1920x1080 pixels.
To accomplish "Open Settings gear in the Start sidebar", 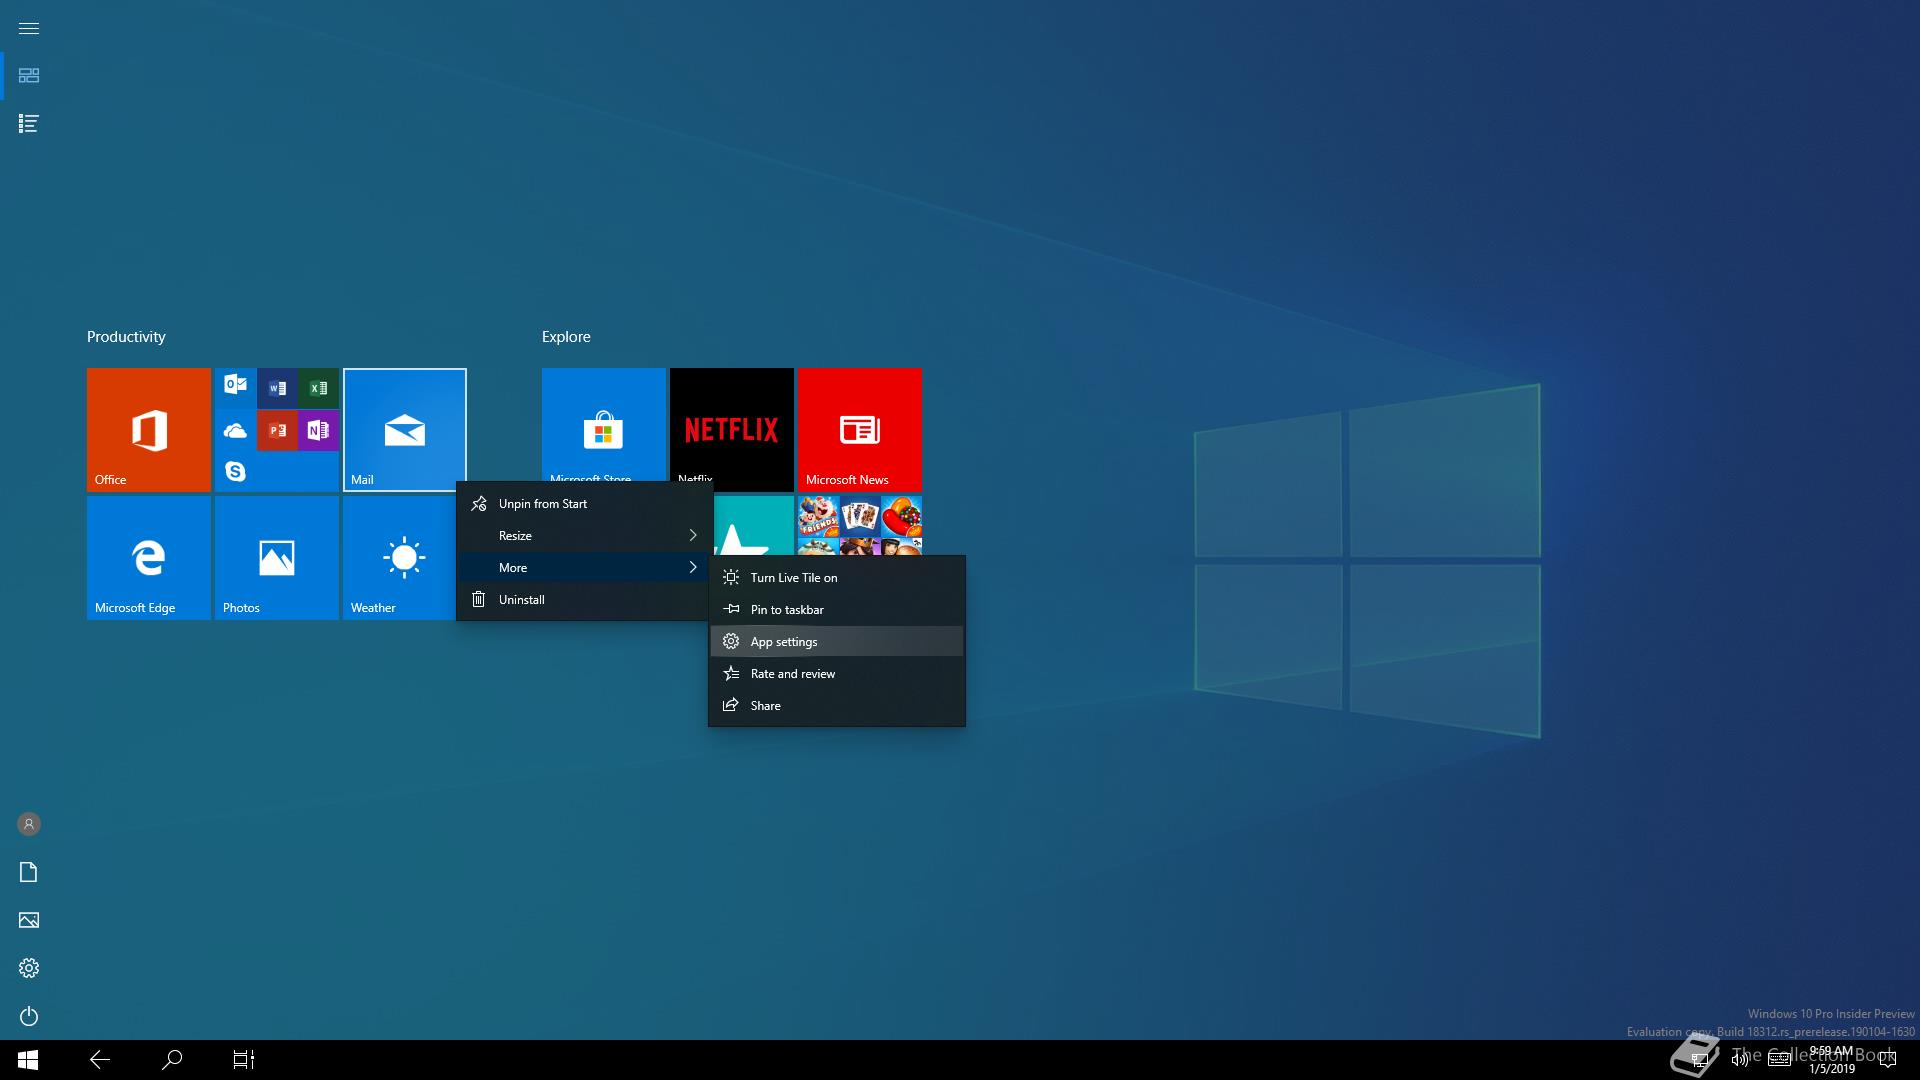I will click(x=29, y=968).
